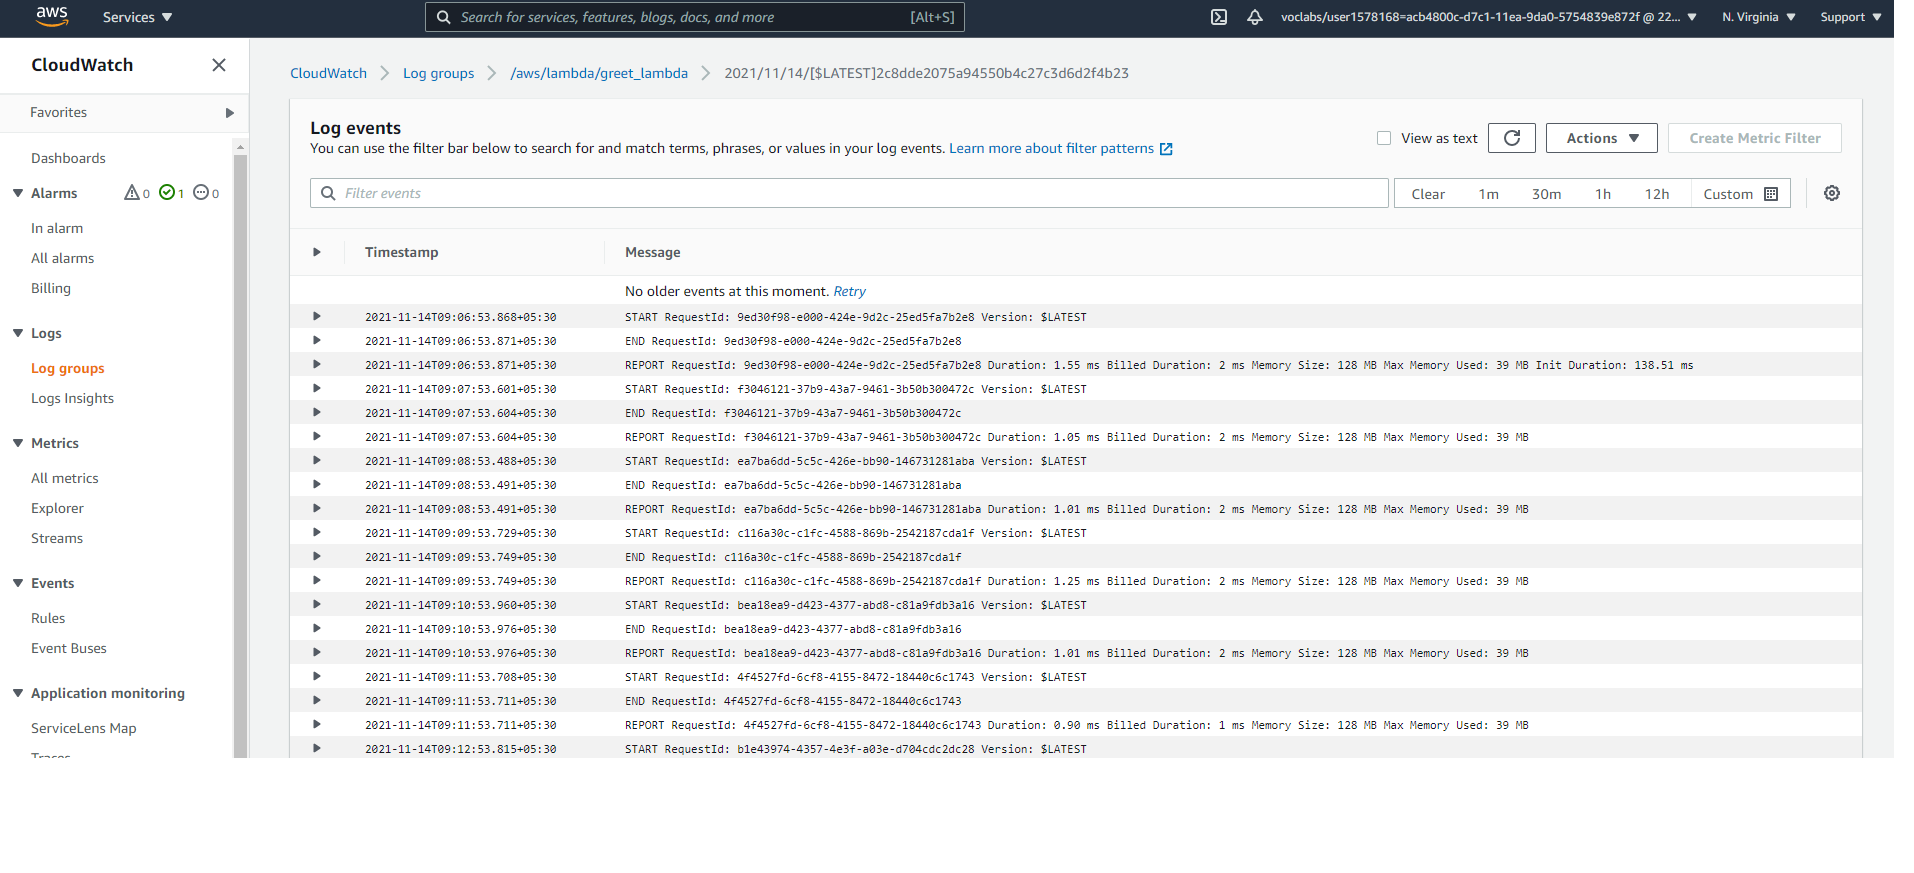Click the magnifier in Filter events box
This screenshot has height=873, width=1914.
point(328,193)
